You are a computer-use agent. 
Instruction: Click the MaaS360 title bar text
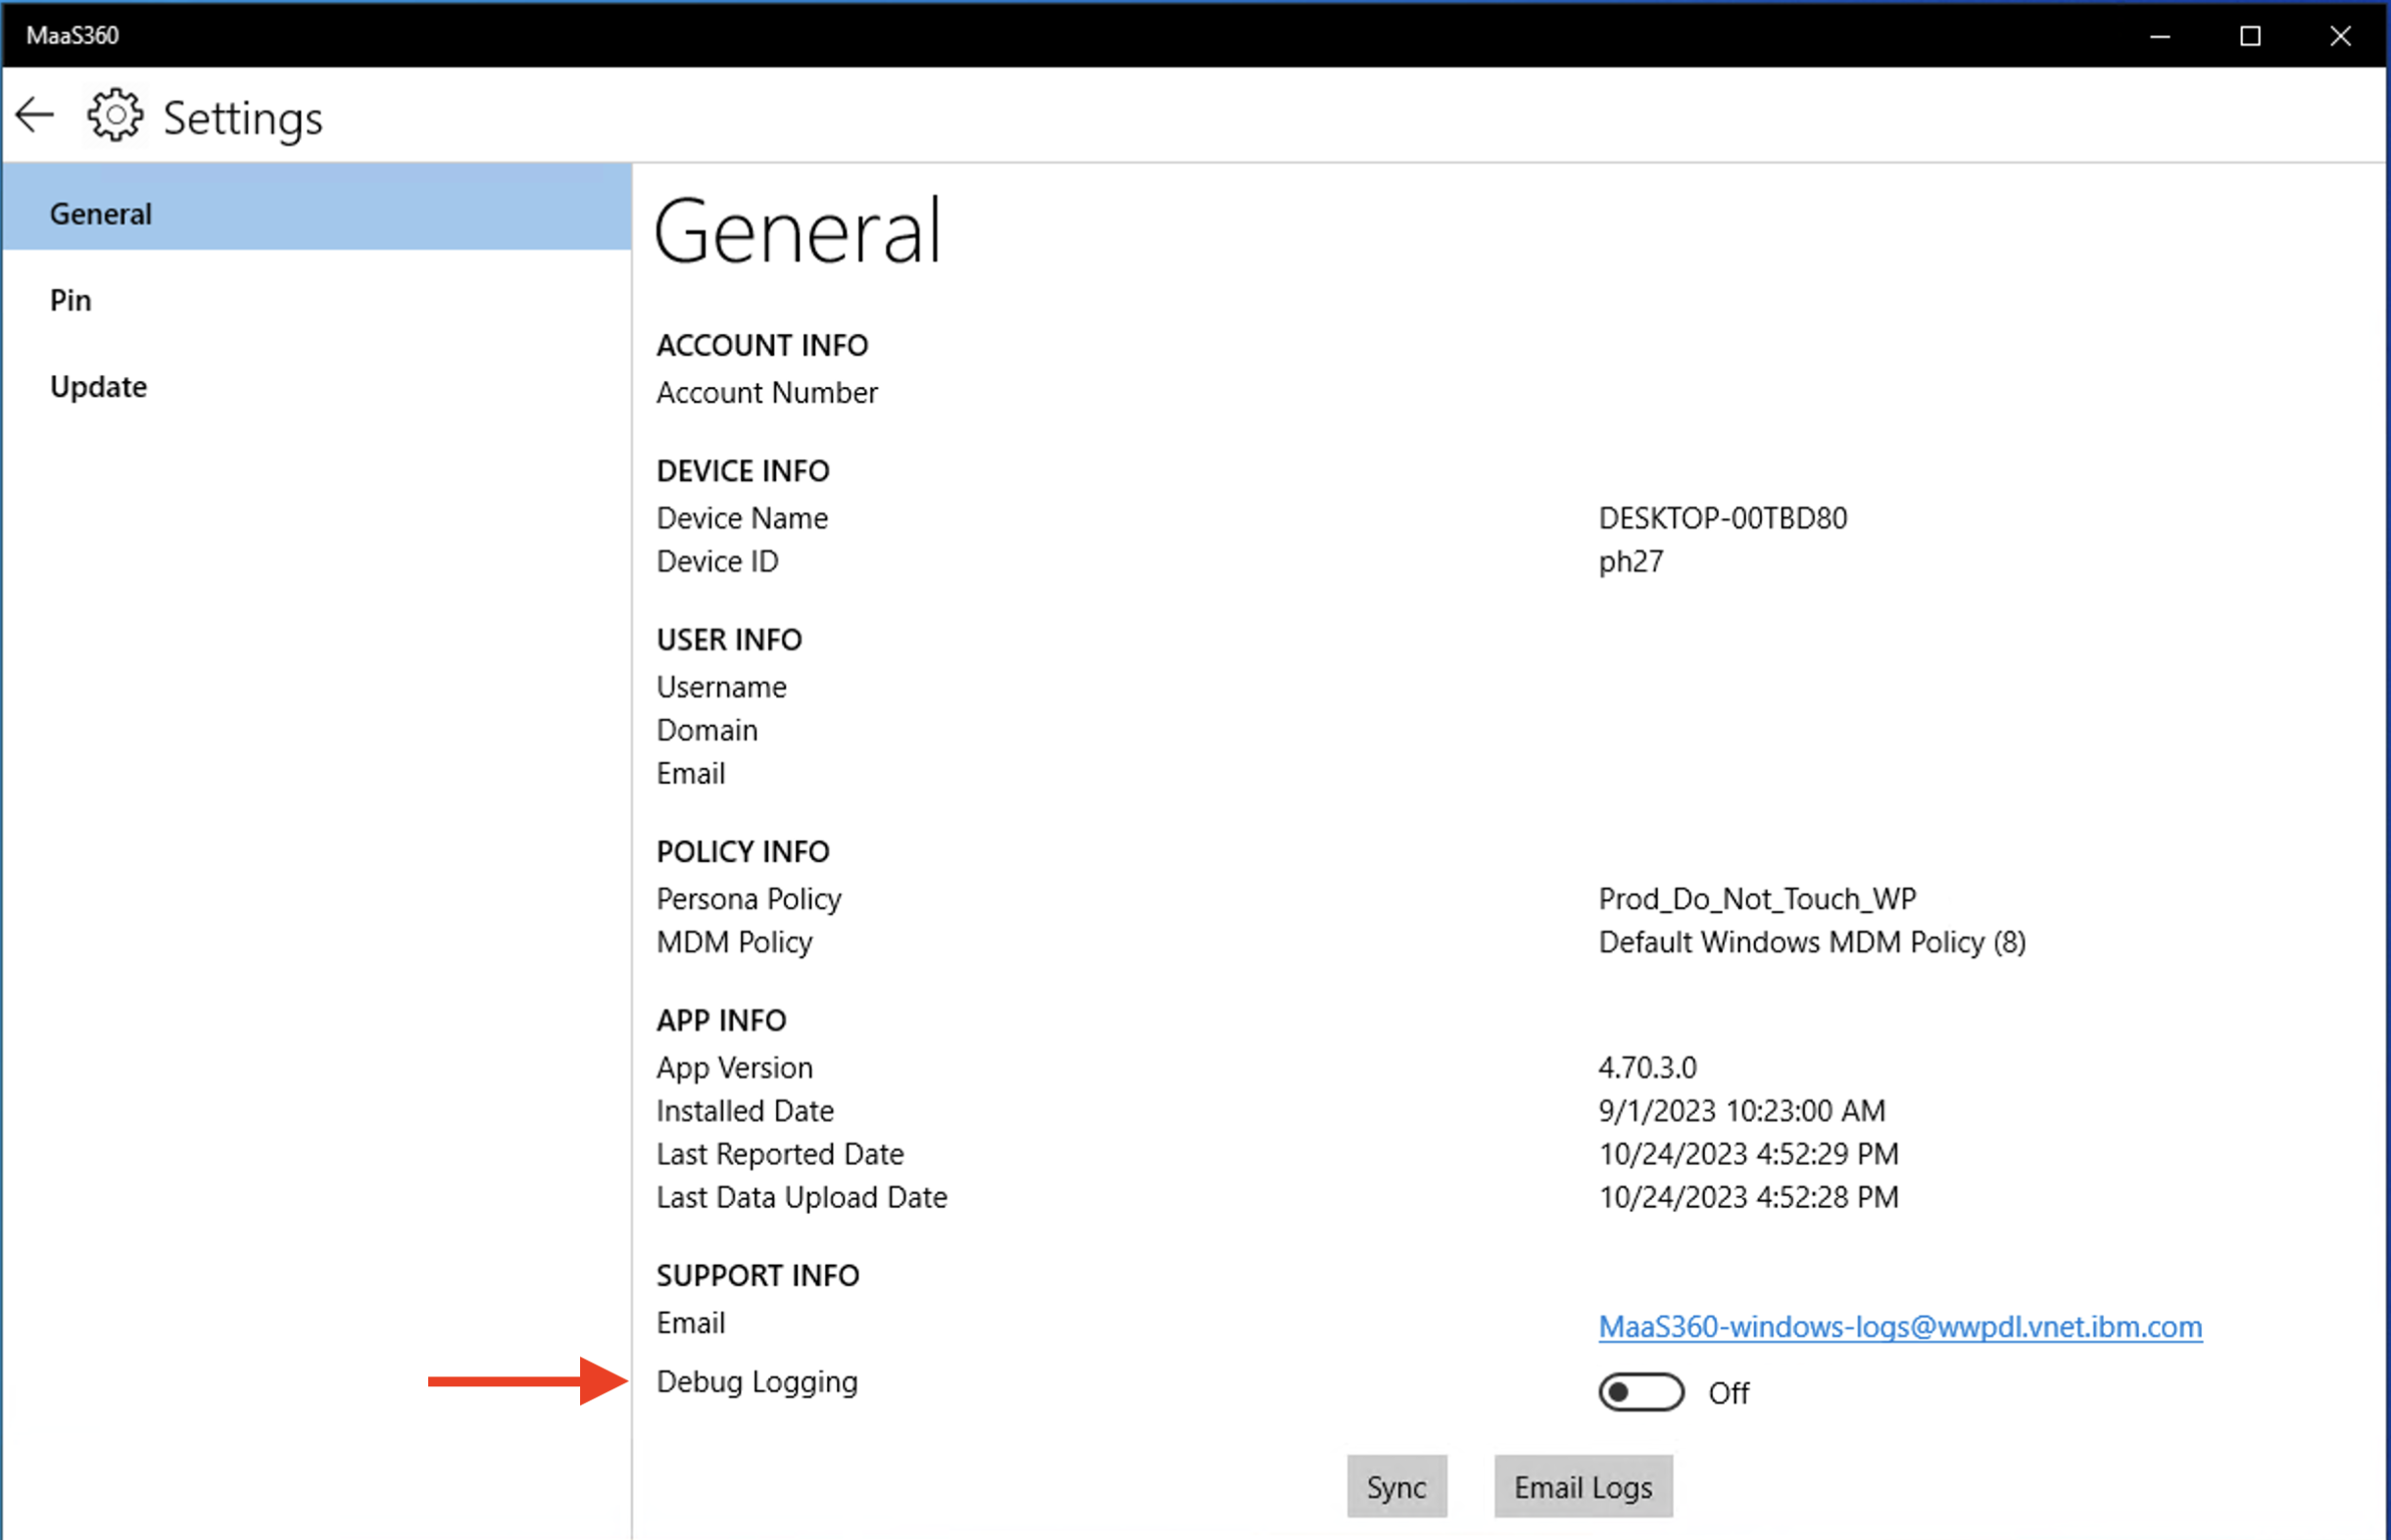(72, 36)
